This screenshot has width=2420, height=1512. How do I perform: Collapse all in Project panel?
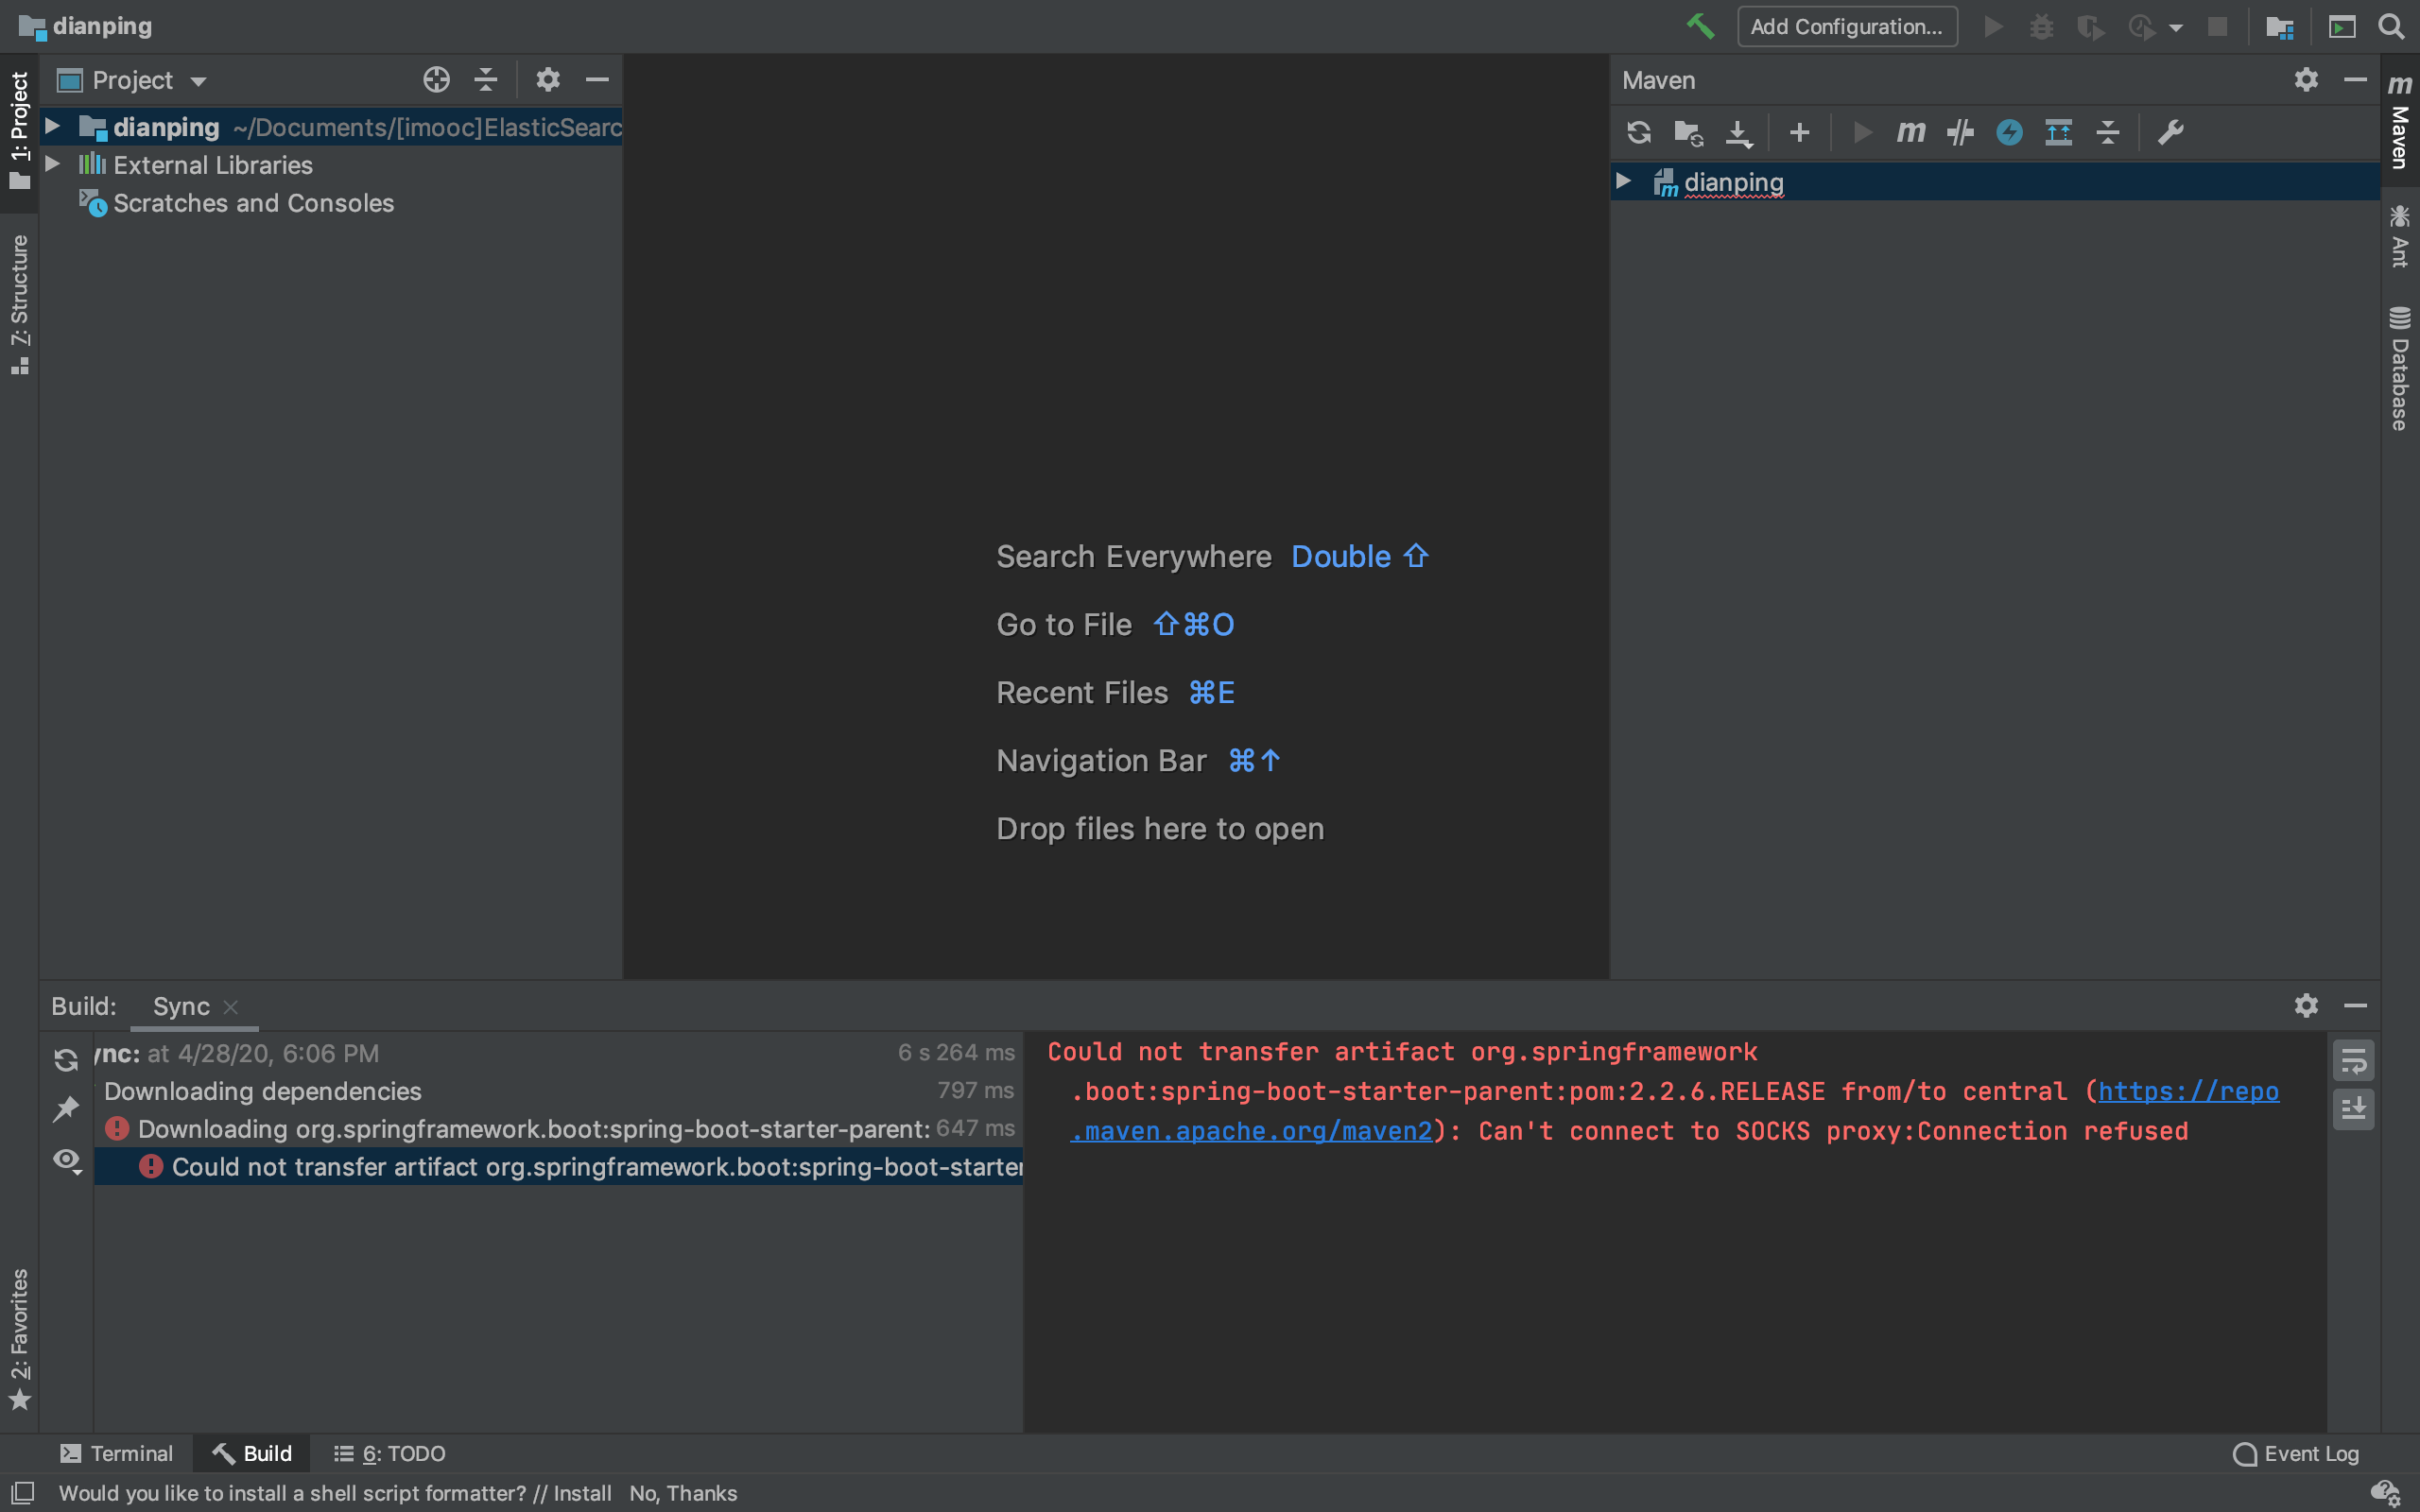point(486,80)
